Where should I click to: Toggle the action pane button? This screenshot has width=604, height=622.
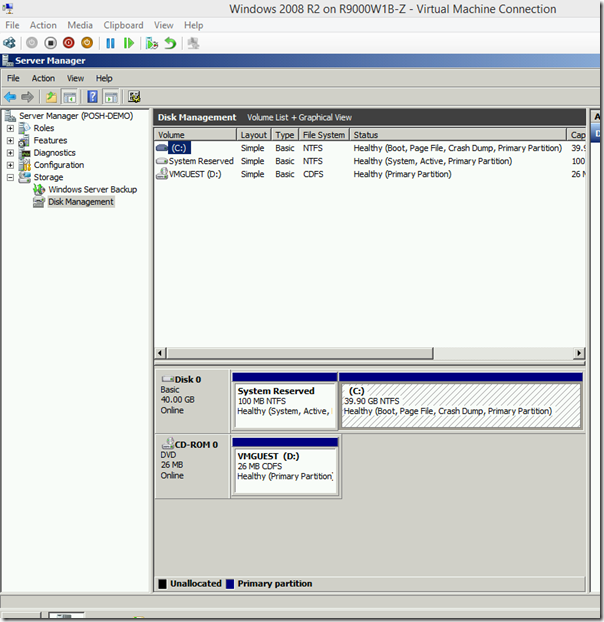point(111,97)
